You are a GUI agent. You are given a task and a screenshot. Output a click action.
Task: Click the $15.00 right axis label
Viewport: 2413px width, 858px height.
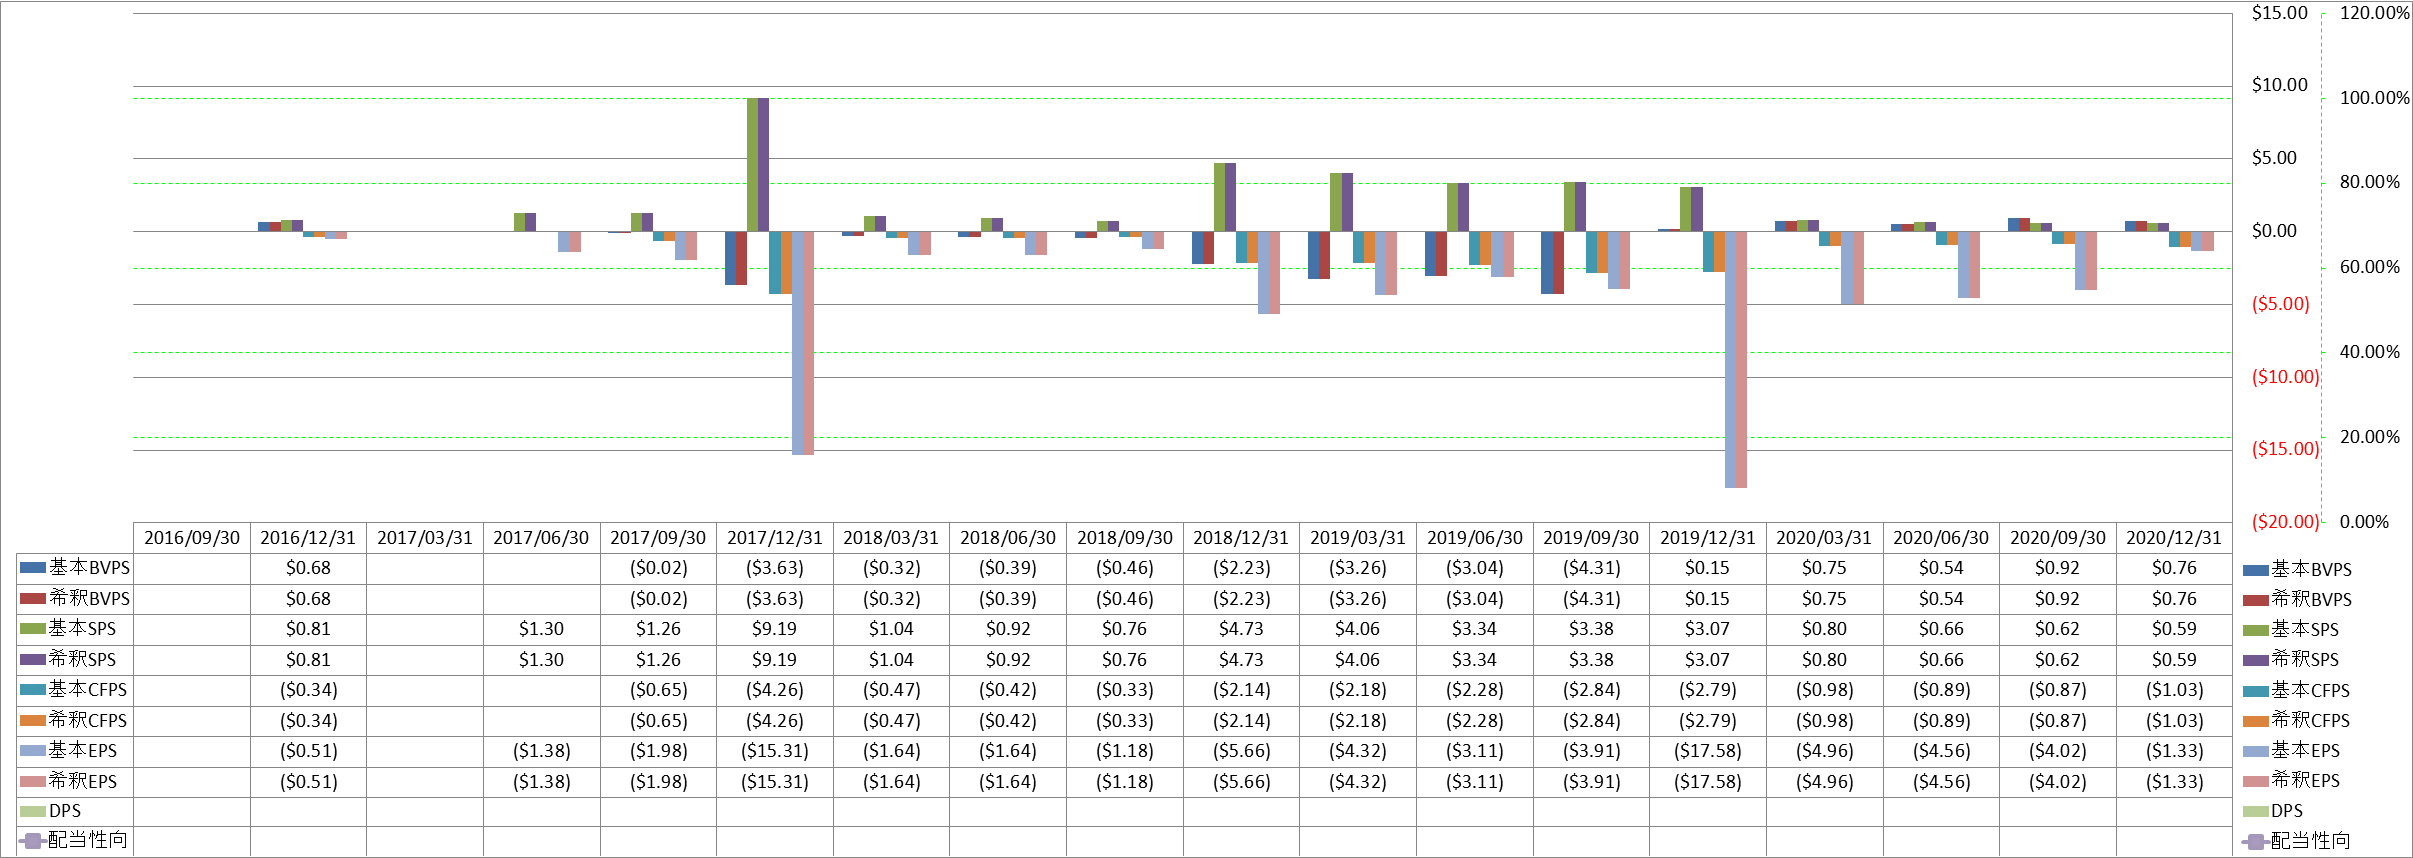(x=2279, y=13)
